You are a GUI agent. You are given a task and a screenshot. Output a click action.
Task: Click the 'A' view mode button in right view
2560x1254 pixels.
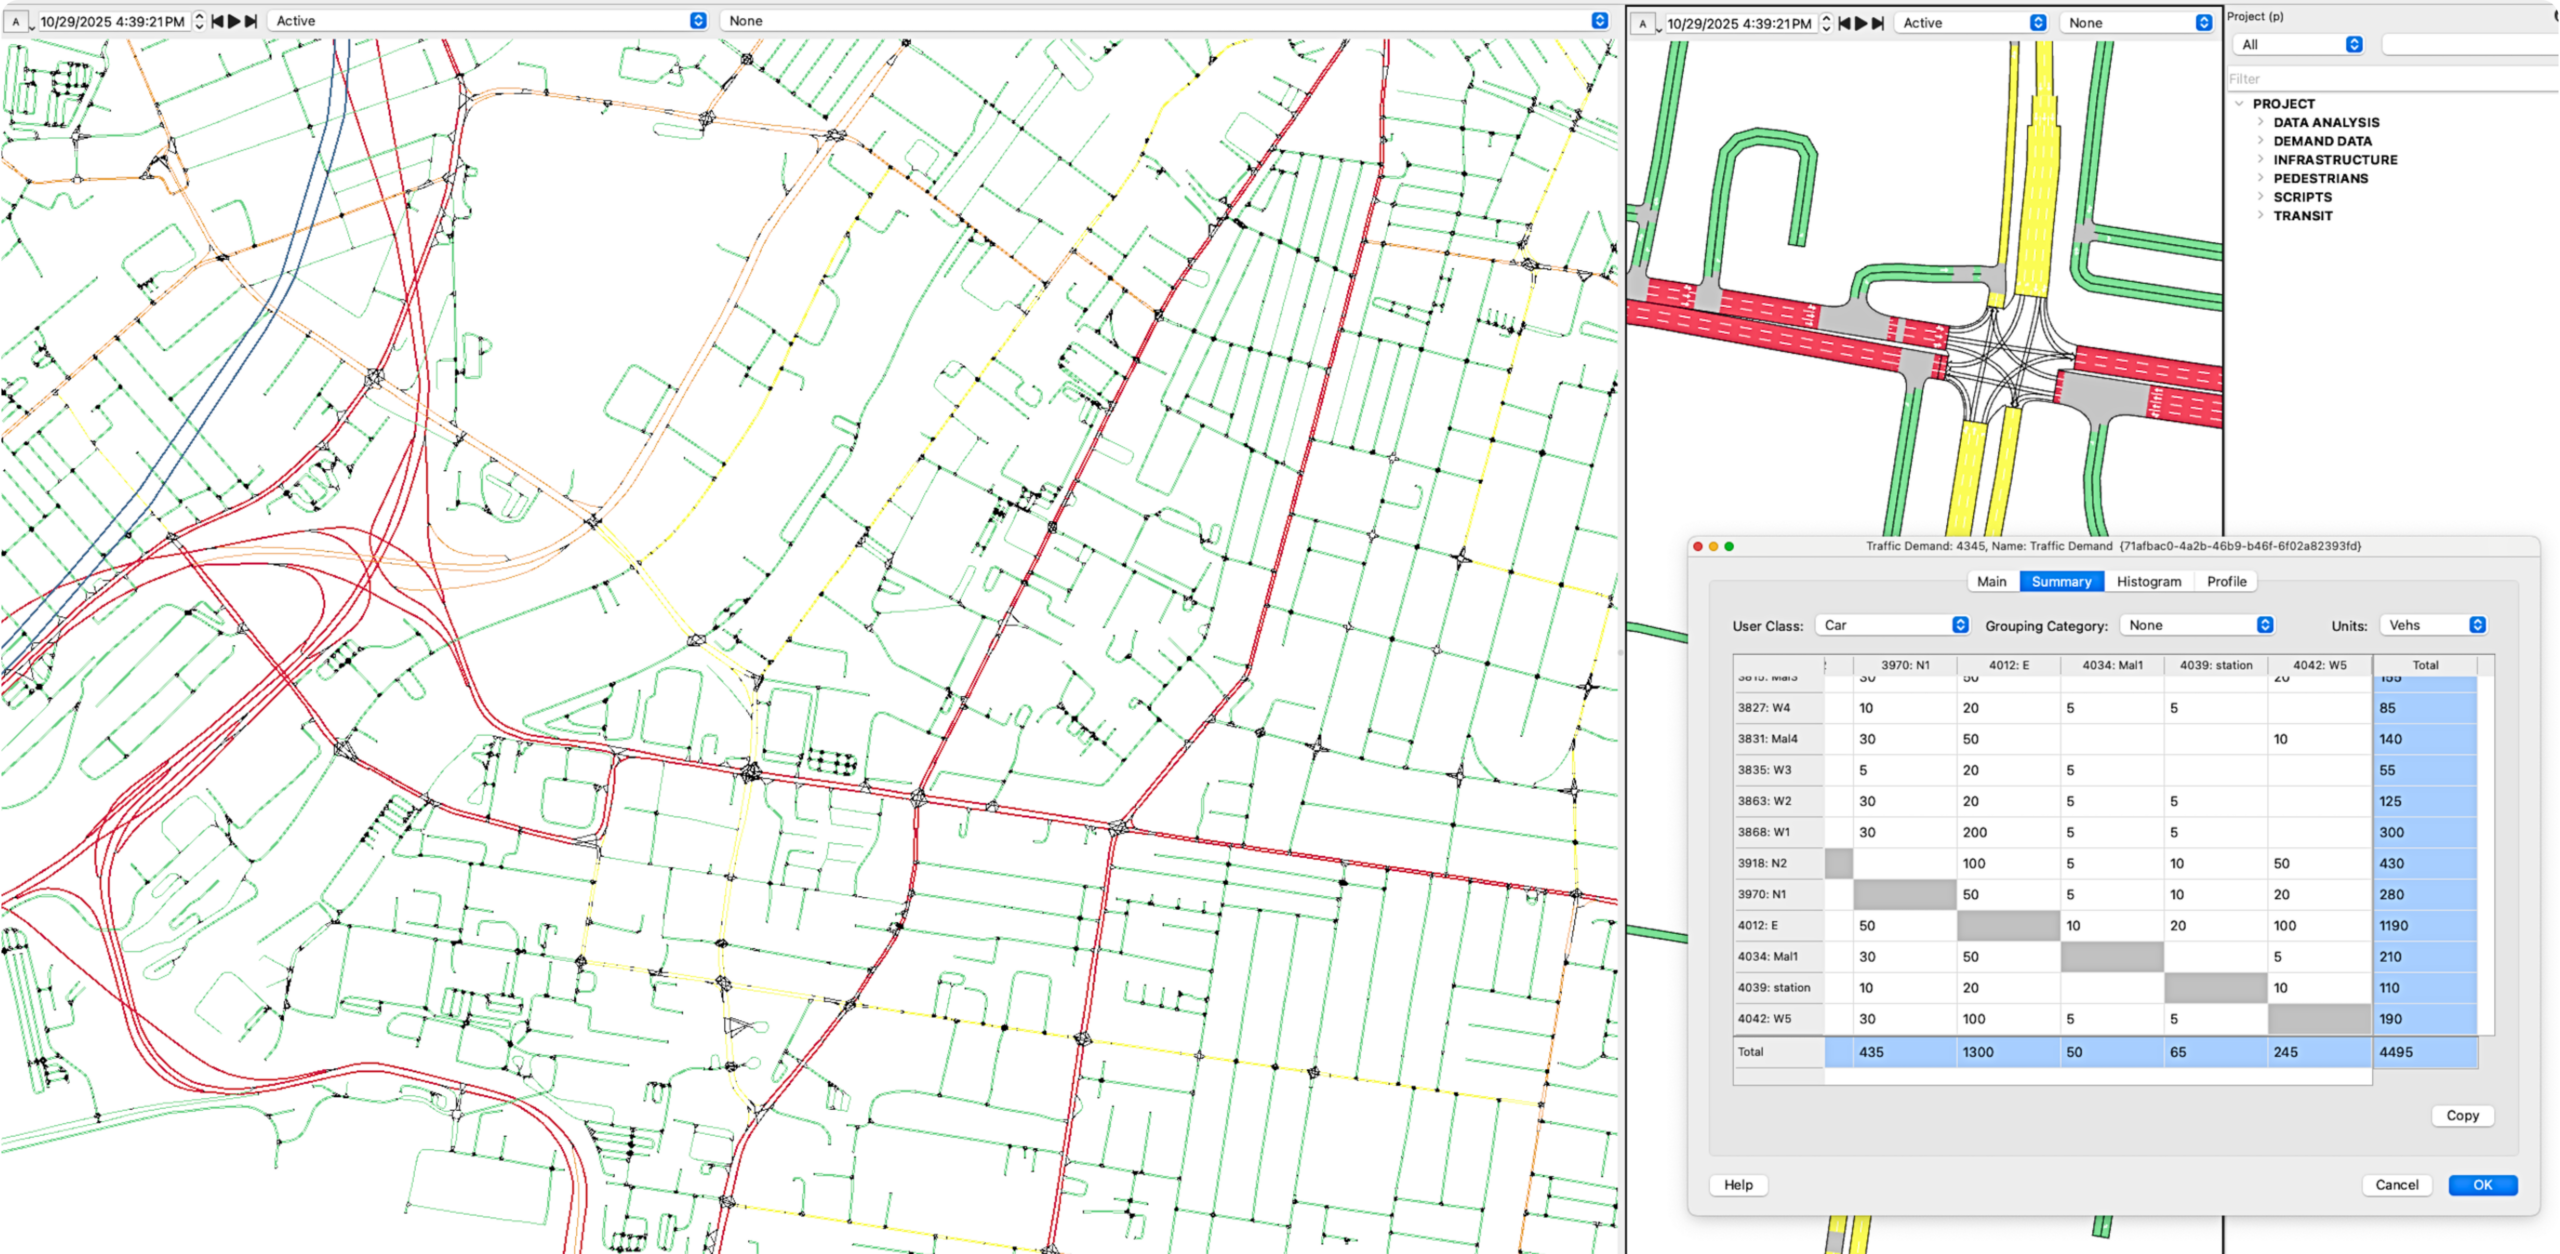(x=1642, y=23)
